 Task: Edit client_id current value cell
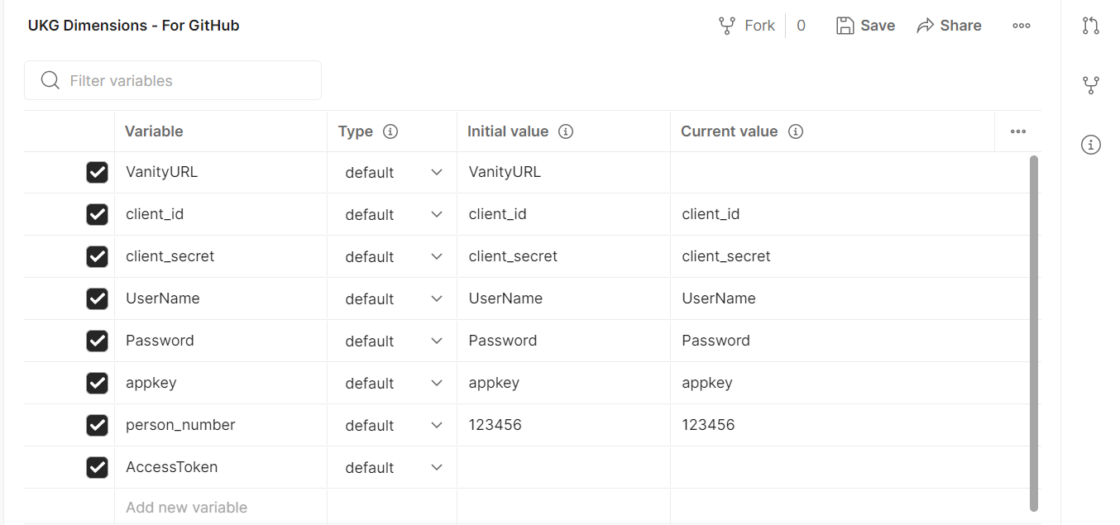(850, 214)
